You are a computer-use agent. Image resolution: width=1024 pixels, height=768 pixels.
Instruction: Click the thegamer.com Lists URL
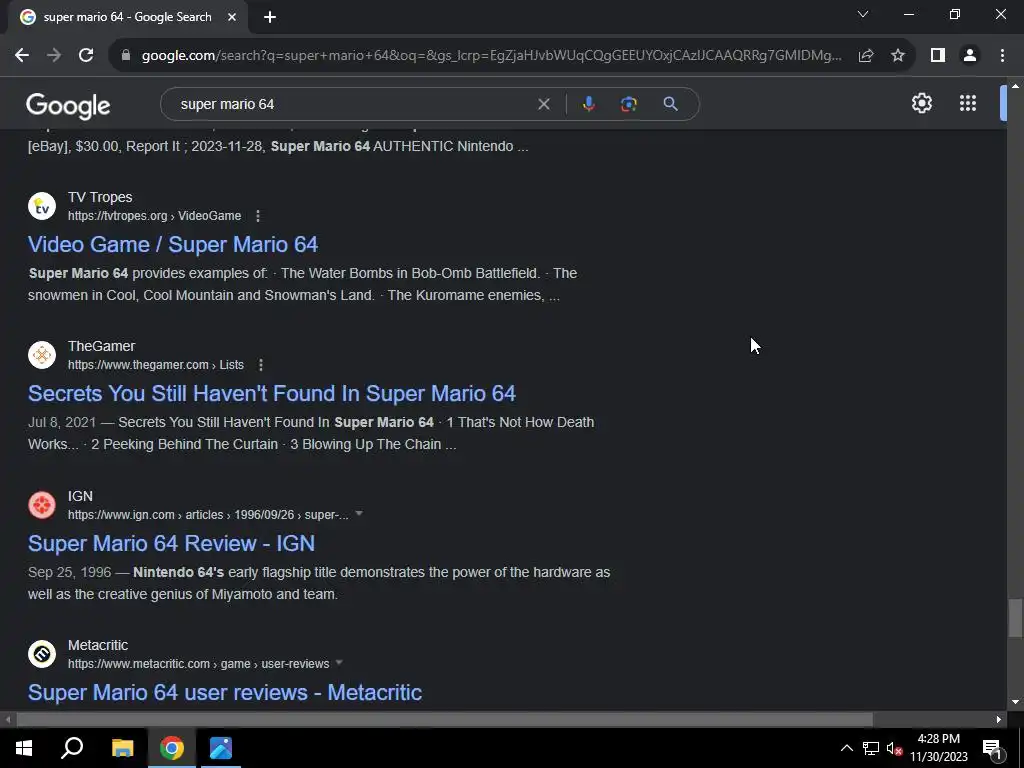click(x=155, y=365)
